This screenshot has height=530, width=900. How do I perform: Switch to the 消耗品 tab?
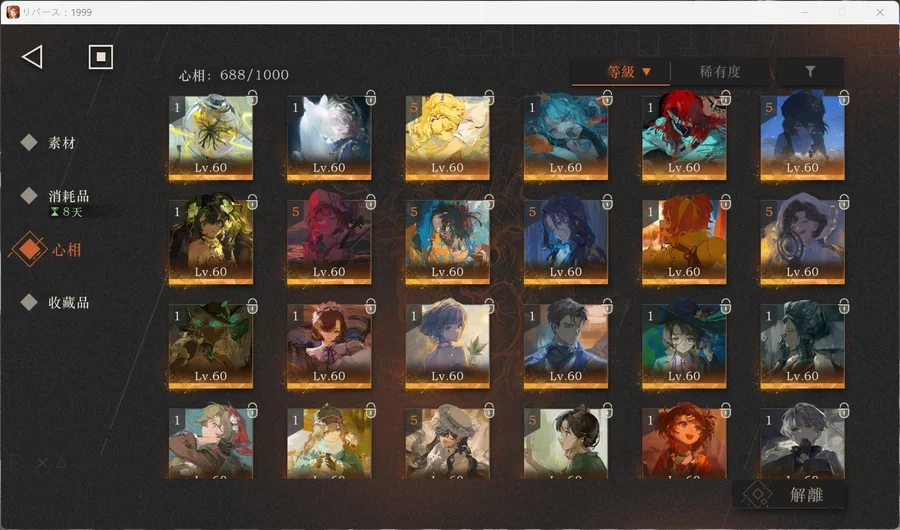click(x=68, y=196)
